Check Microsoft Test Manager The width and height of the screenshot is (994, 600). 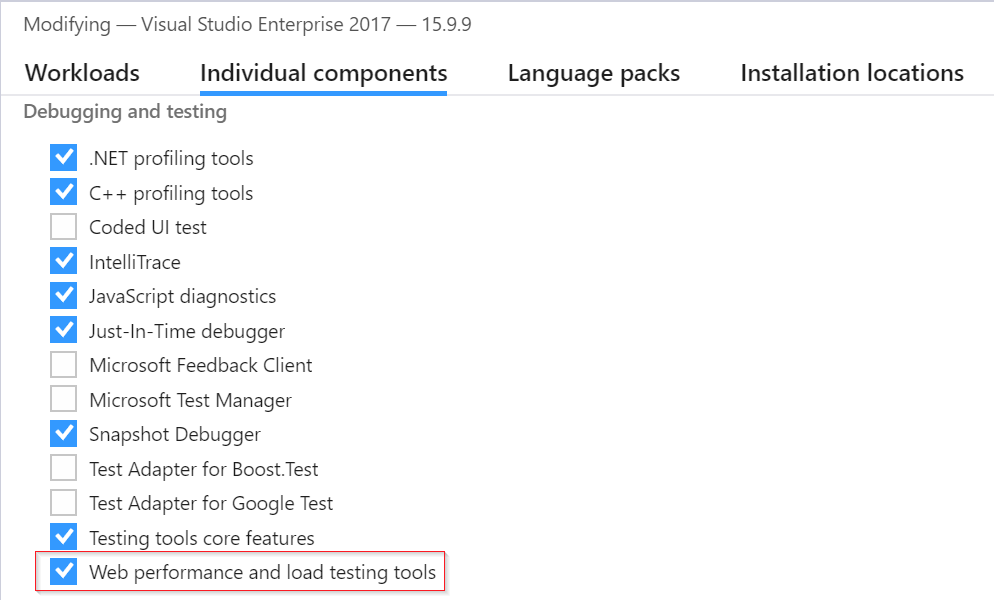(x=63, y=399)
